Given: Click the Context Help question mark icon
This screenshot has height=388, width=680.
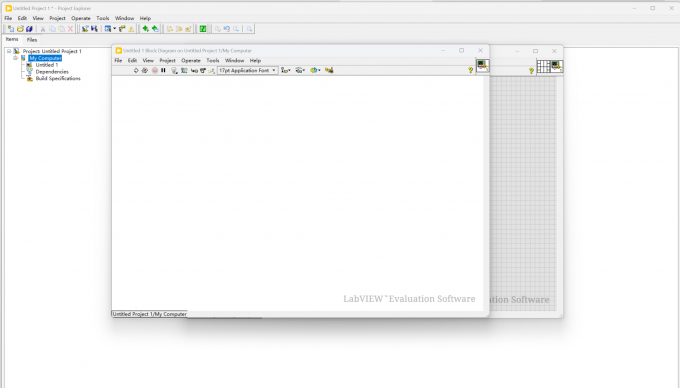Looking at the screenshot, I should 471,70.
